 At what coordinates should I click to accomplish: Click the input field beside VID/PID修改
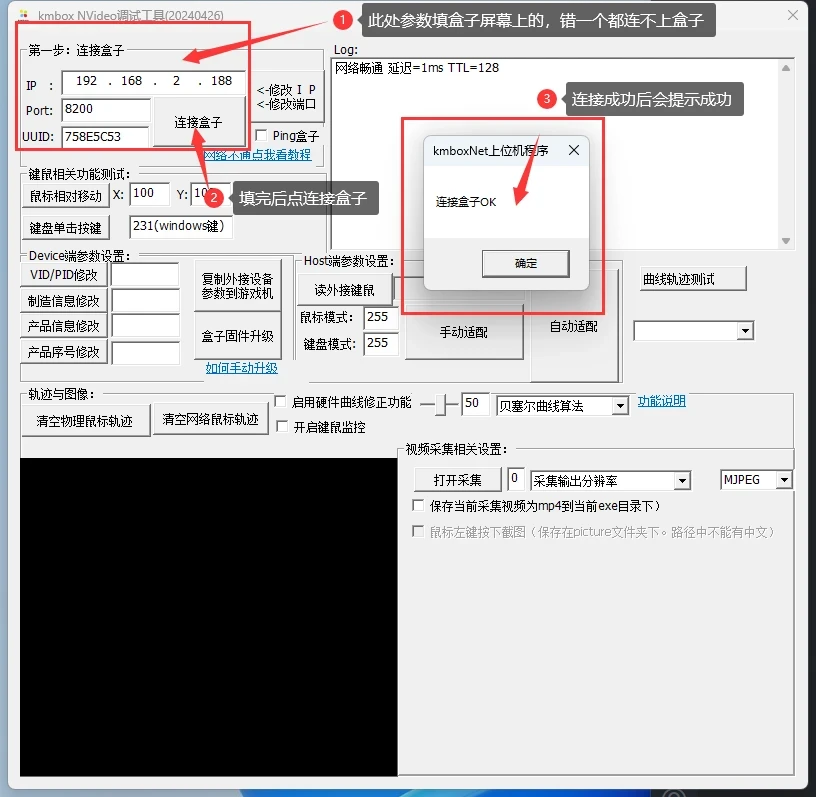(145, 275)
